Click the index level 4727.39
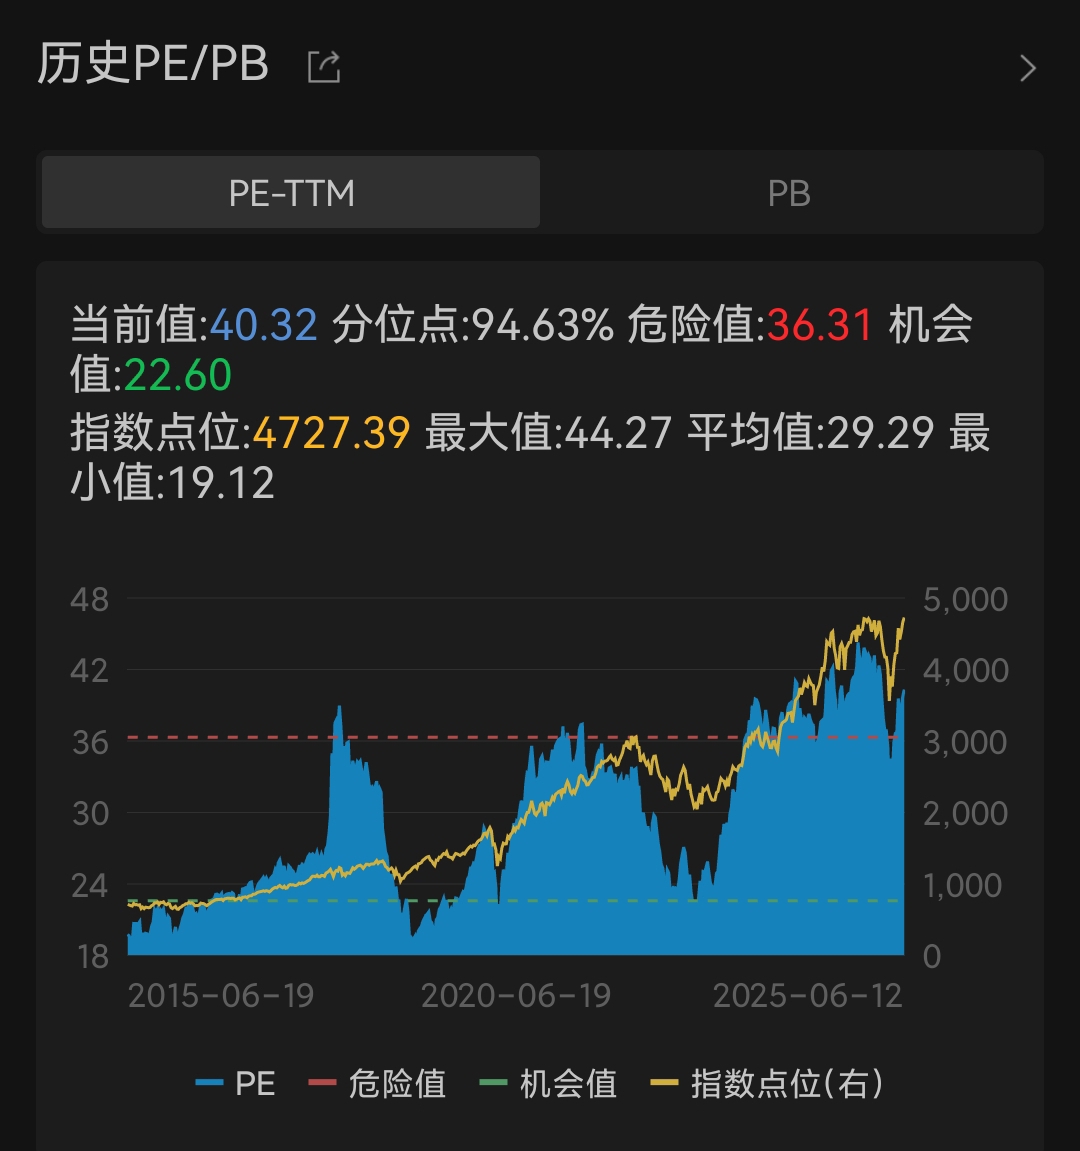Viewport: 1080px width, 1151px height. (331, 432)
